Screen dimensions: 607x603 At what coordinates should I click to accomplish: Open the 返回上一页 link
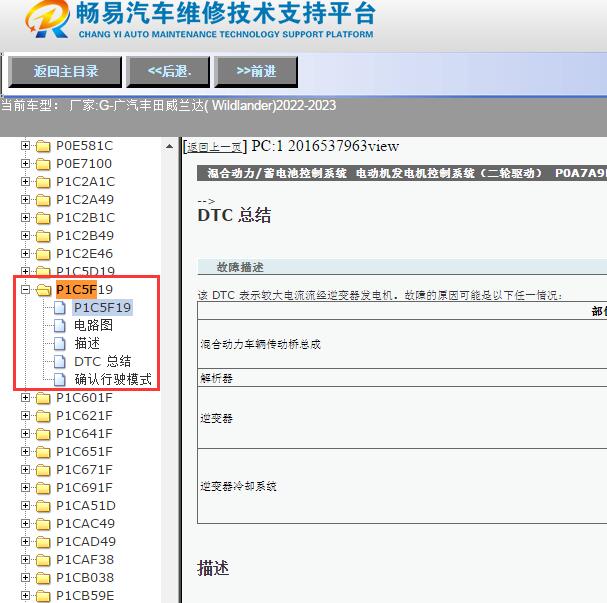tap(214, 147)
